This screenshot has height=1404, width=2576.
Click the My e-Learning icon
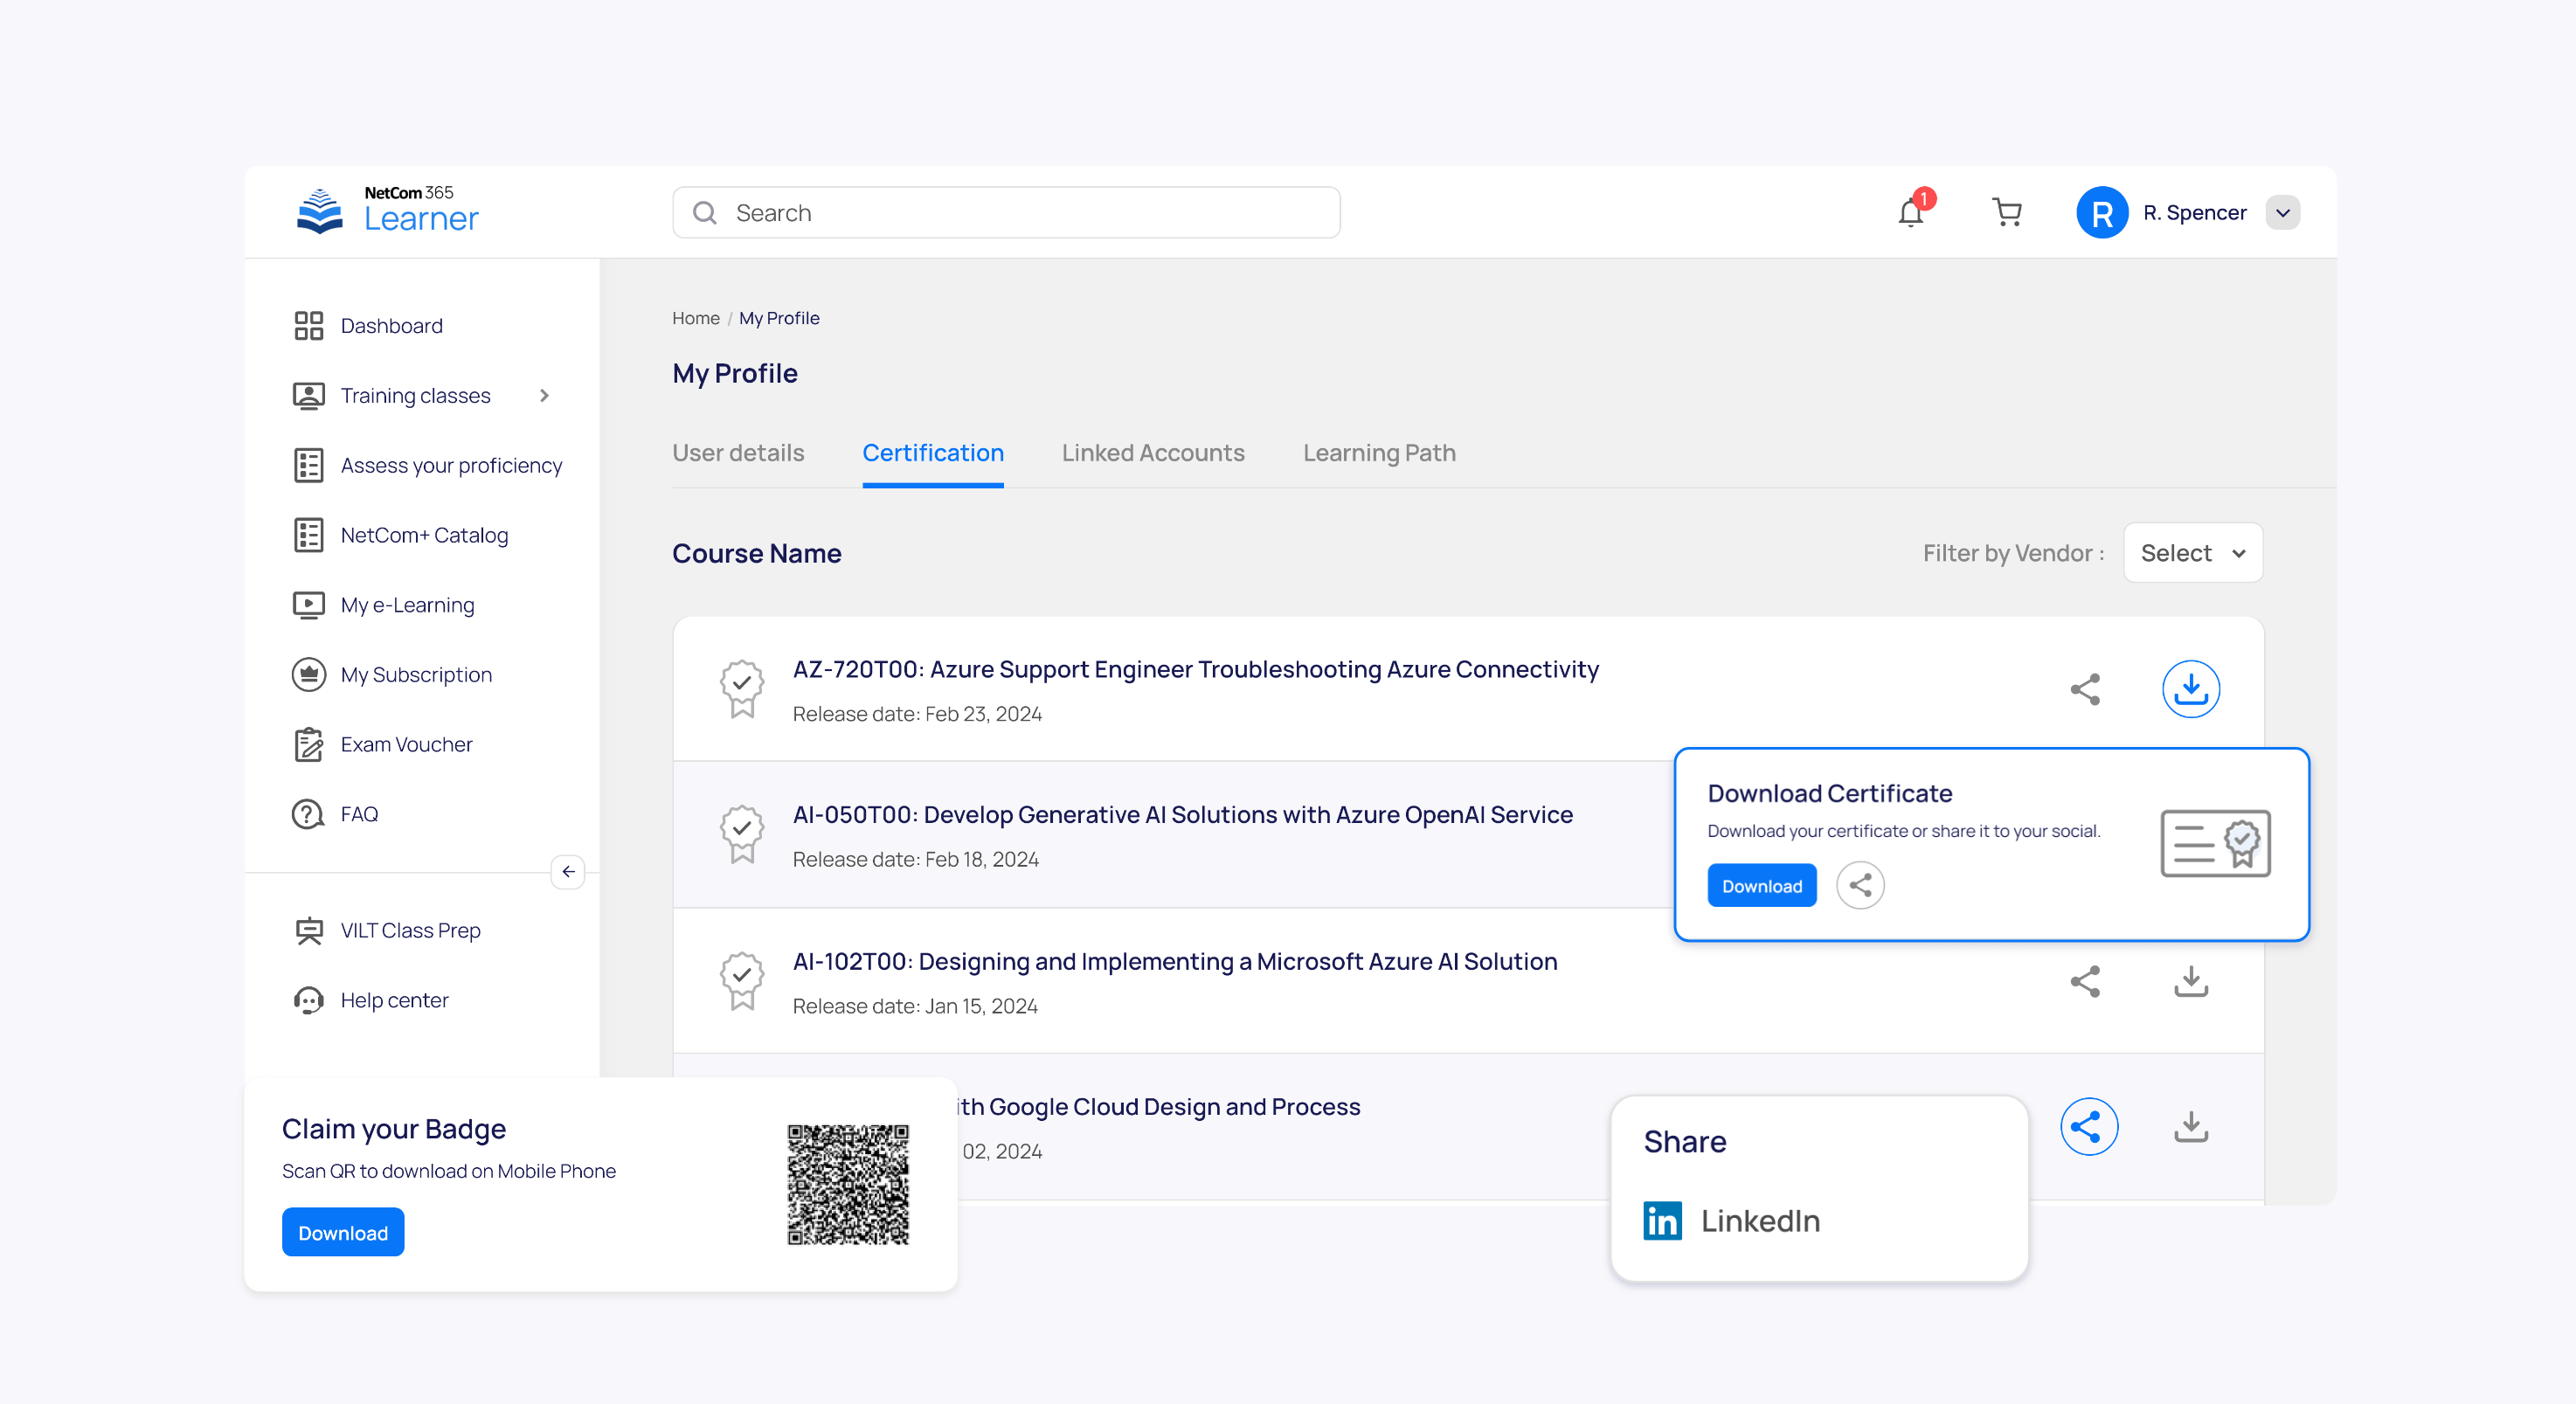[308, 605]
